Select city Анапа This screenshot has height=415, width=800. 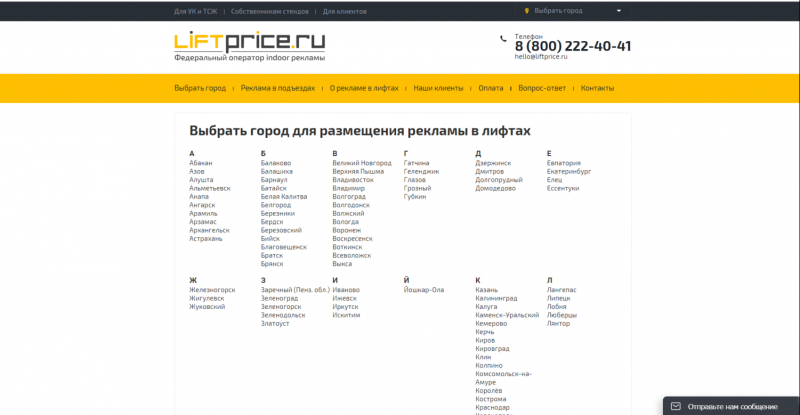tap(199, 197)
